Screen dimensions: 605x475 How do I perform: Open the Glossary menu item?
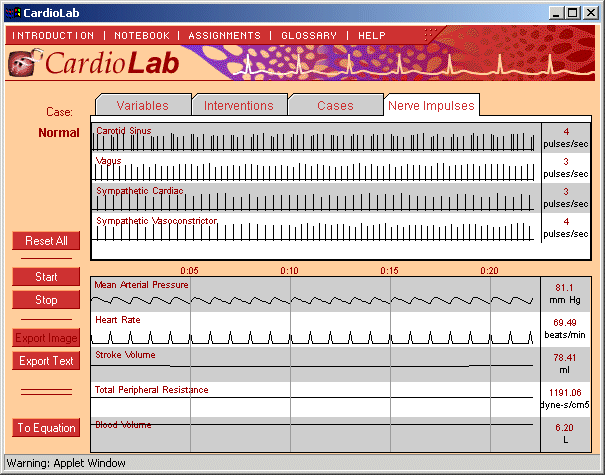[309, 35]
